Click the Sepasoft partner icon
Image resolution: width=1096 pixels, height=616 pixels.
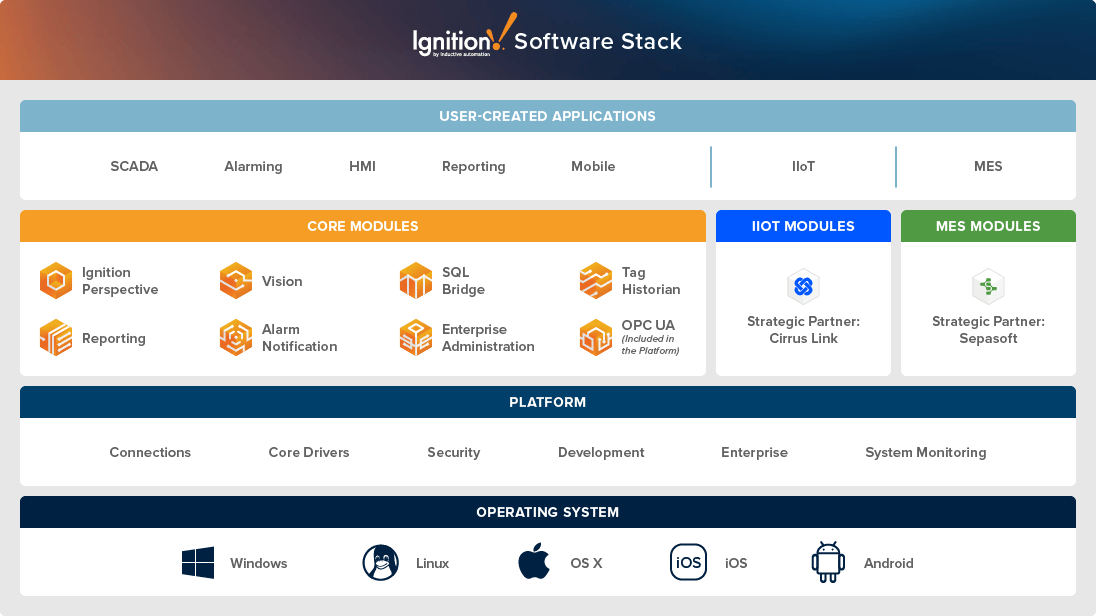pos(988,287)
